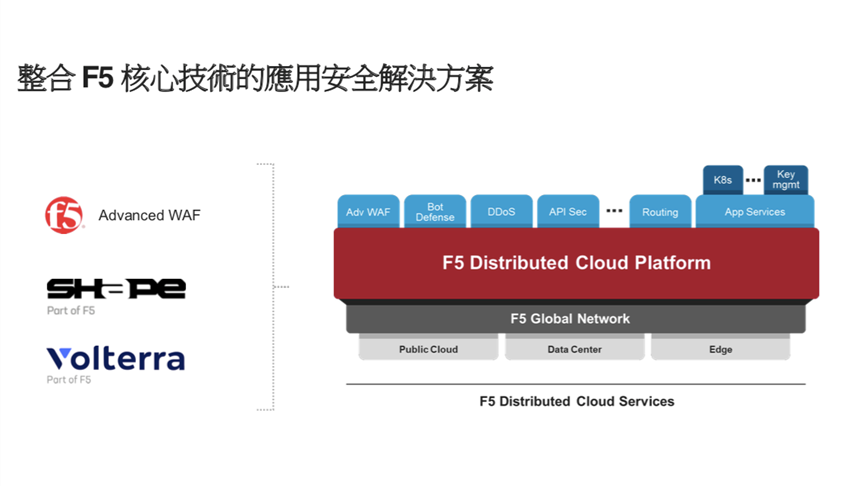Select the Data Center box
864x486 pixels.
(574, 349)
